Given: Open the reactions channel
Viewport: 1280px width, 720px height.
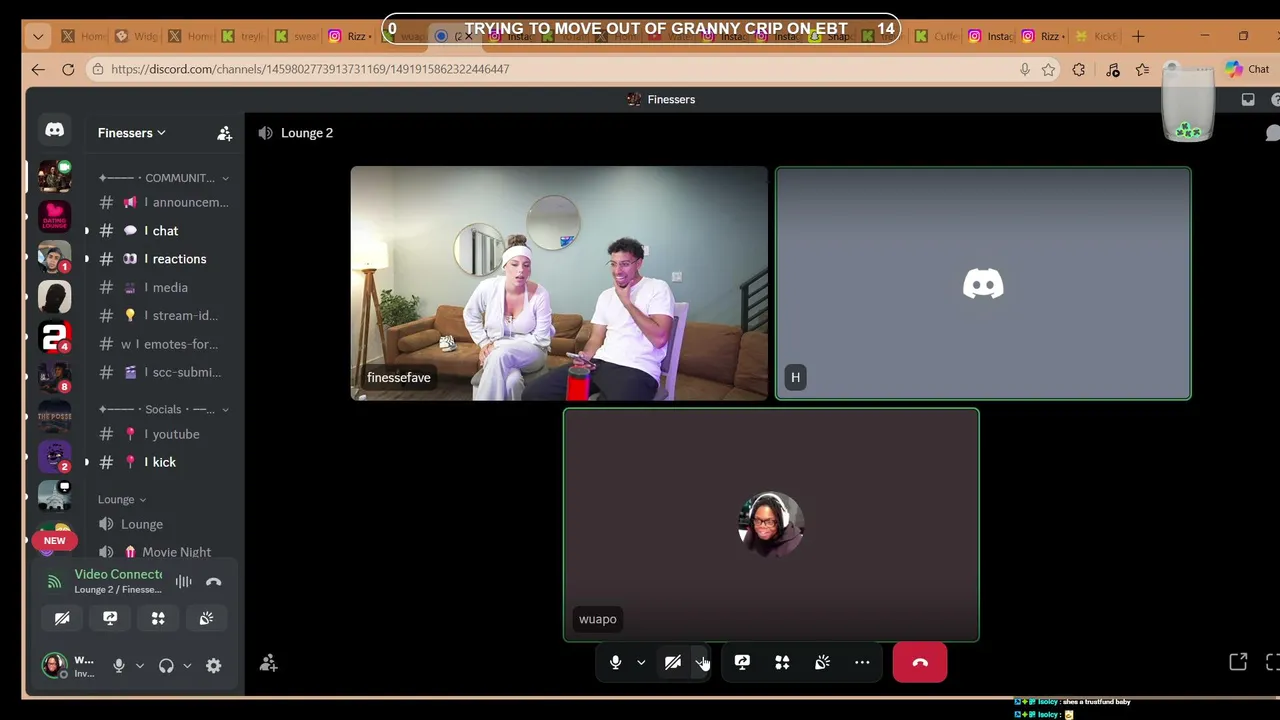Looking at the screenshot, I should click(164, 258).
